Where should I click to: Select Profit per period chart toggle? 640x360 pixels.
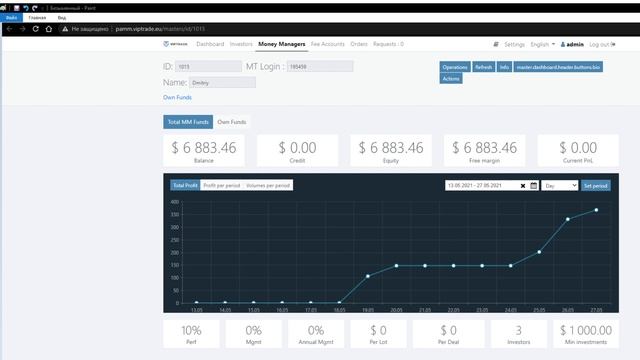click(222, 185)
